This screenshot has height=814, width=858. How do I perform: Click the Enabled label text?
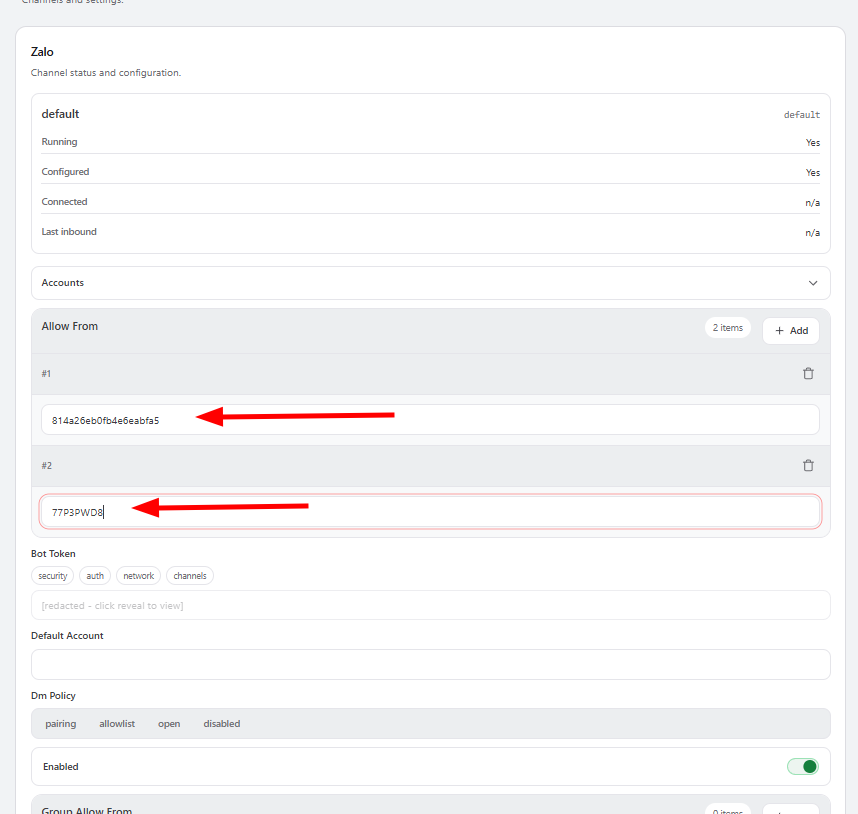coord(61,767)
